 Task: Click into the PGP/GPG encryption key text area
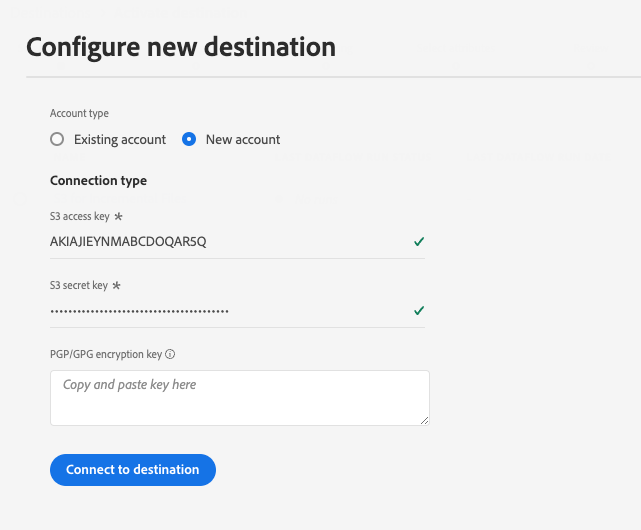pos(239,397)
